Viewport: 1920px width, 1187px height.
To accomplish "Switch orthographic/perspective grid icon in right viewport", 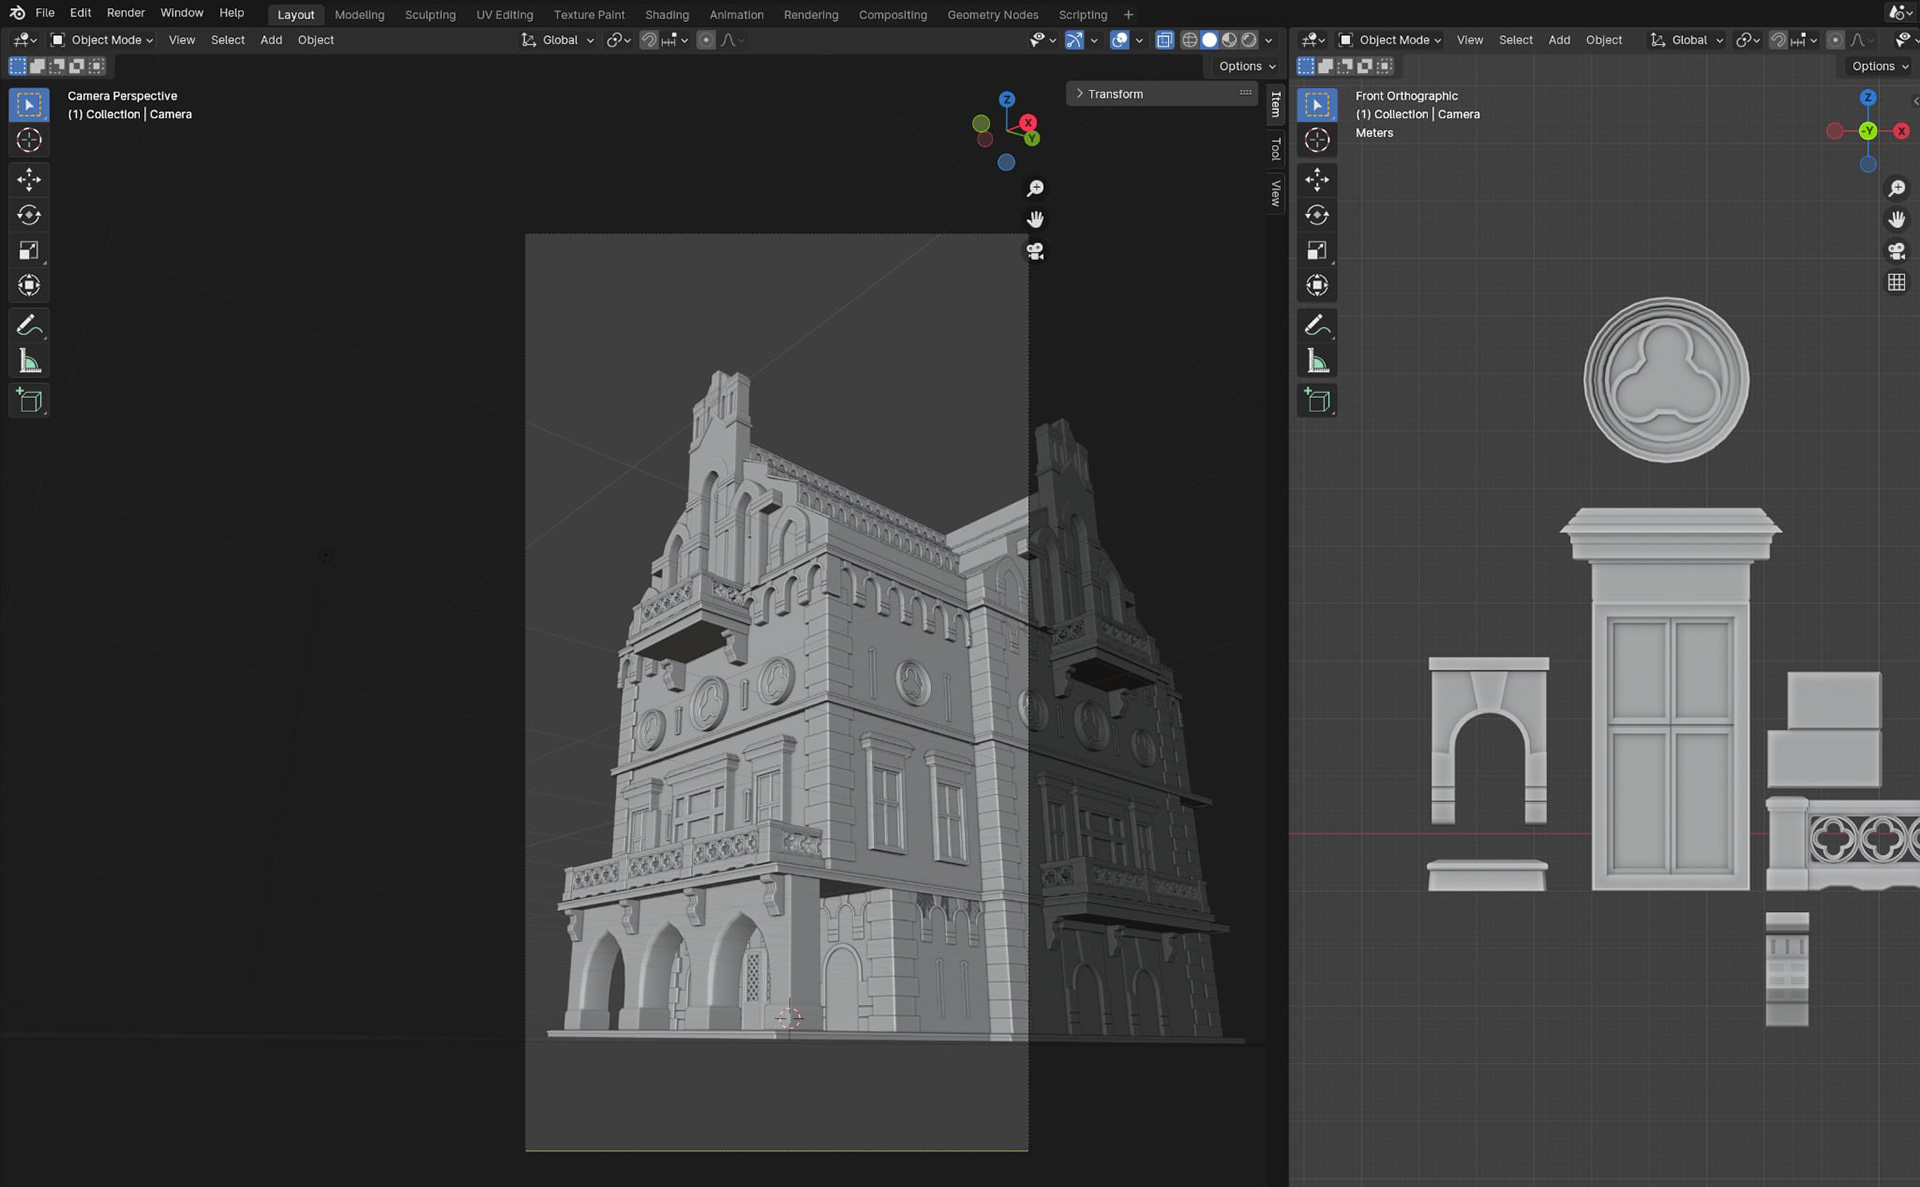I will (1896, 282).
